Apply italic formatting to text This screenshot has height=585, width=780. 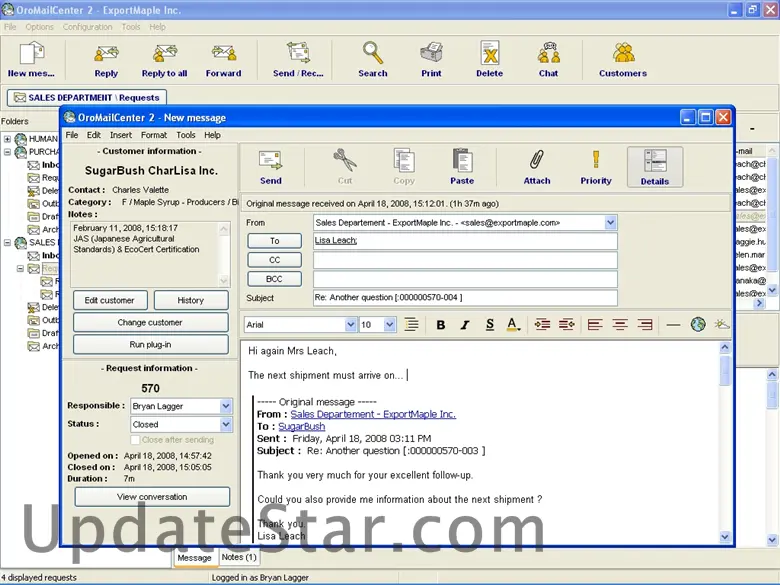[x=464, y=325]
